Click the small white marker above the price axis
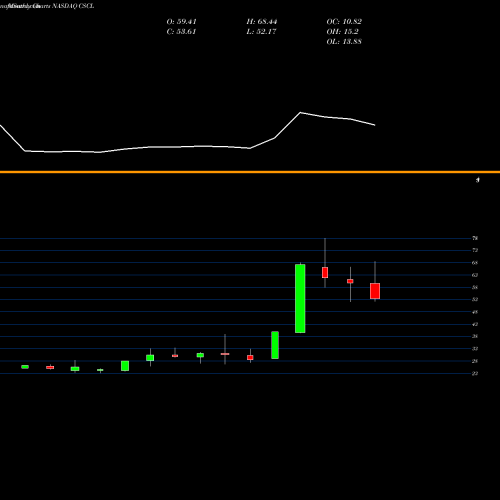 tap(478, 180)
